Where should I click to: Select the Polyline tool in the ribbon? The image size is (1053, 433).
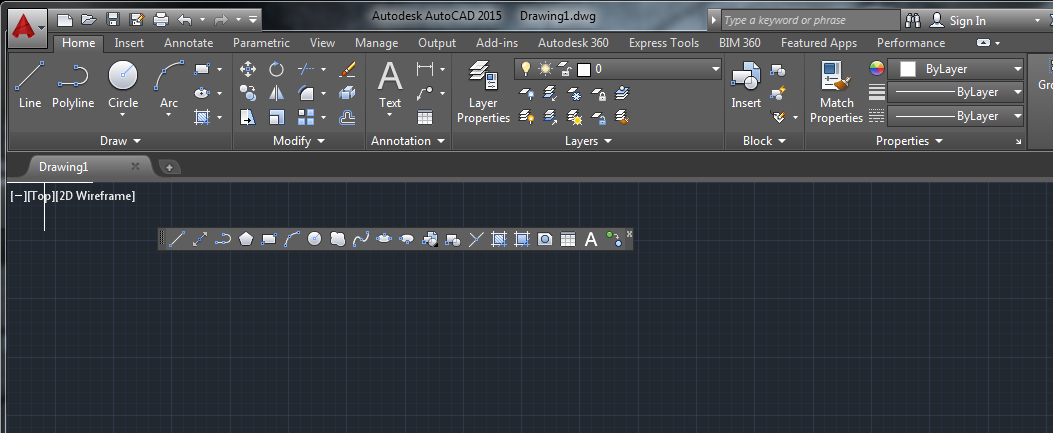point(73,85)
